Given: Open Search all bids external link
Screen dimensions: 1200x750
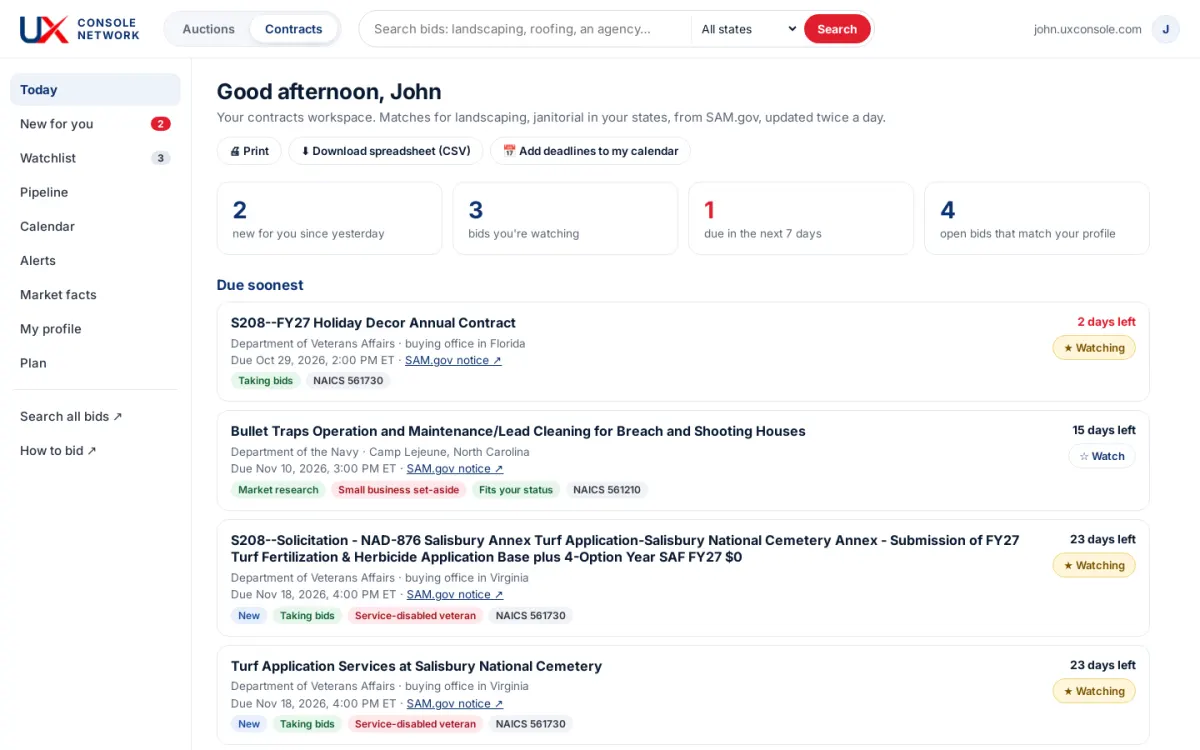Looking at the screenshot, I should (x=71, y=416).
